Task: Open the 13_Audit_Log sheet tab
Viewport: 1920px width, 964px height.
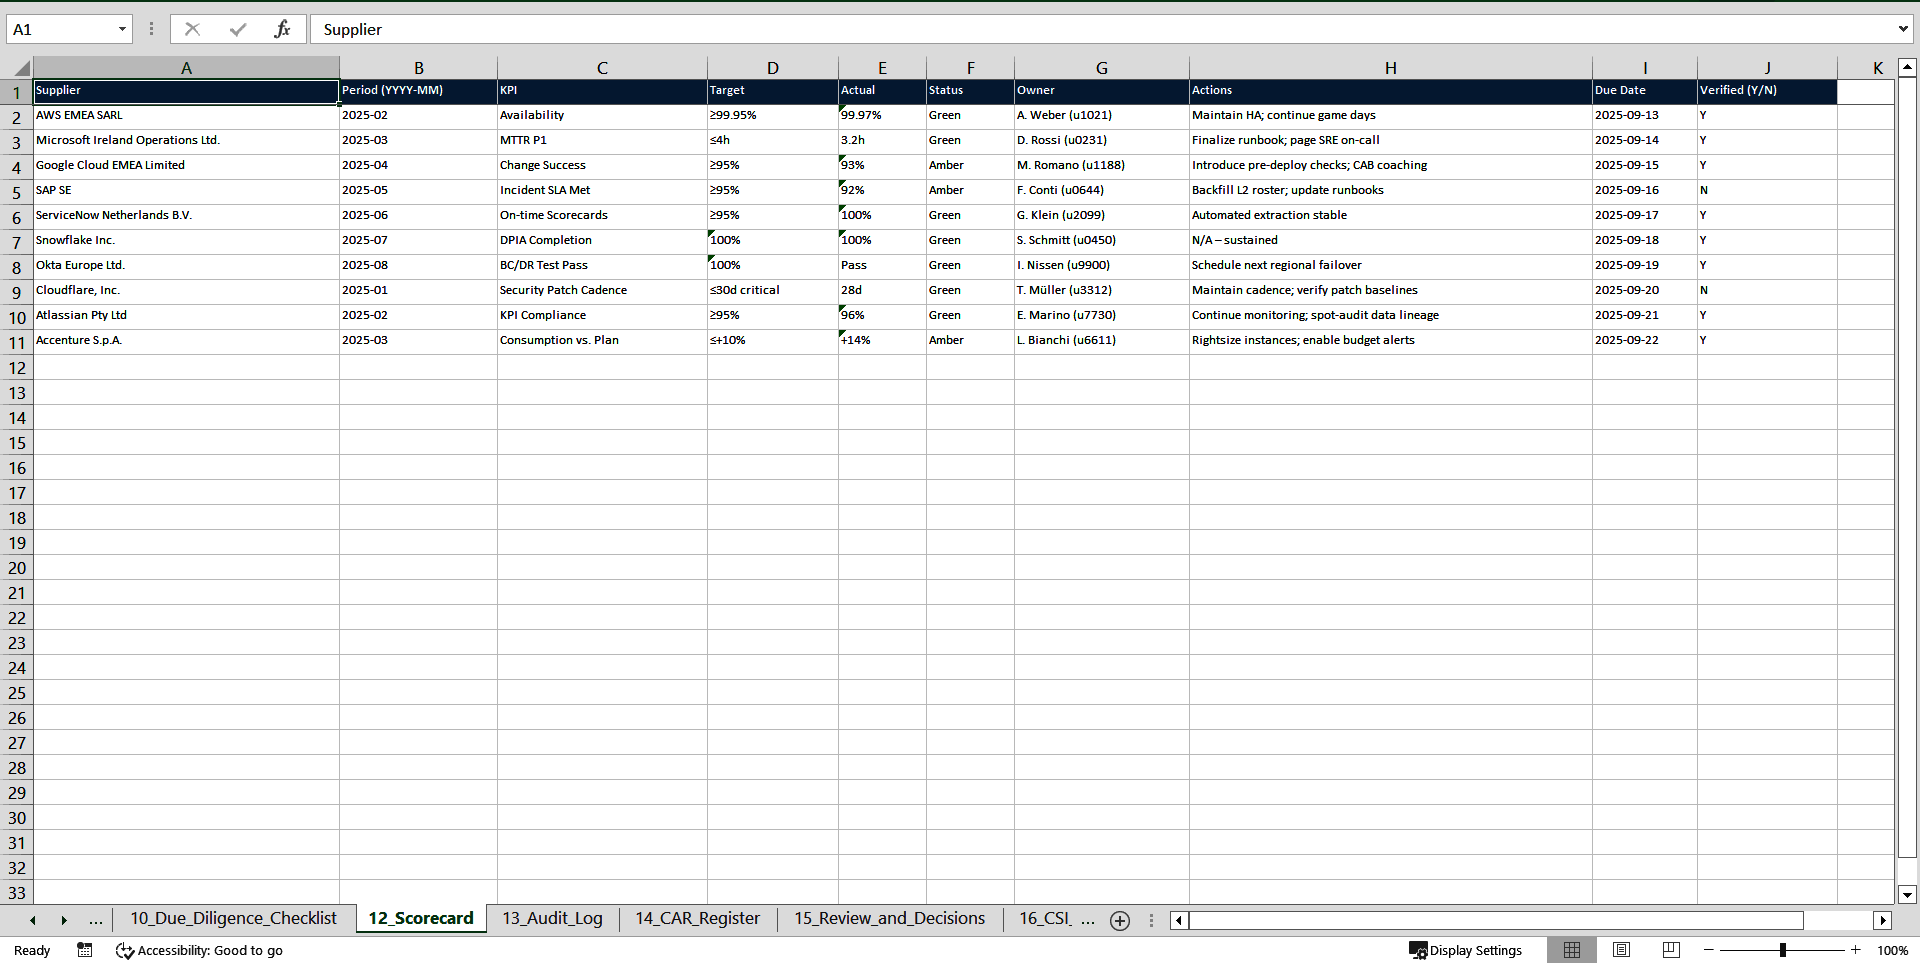Action: 552,919
